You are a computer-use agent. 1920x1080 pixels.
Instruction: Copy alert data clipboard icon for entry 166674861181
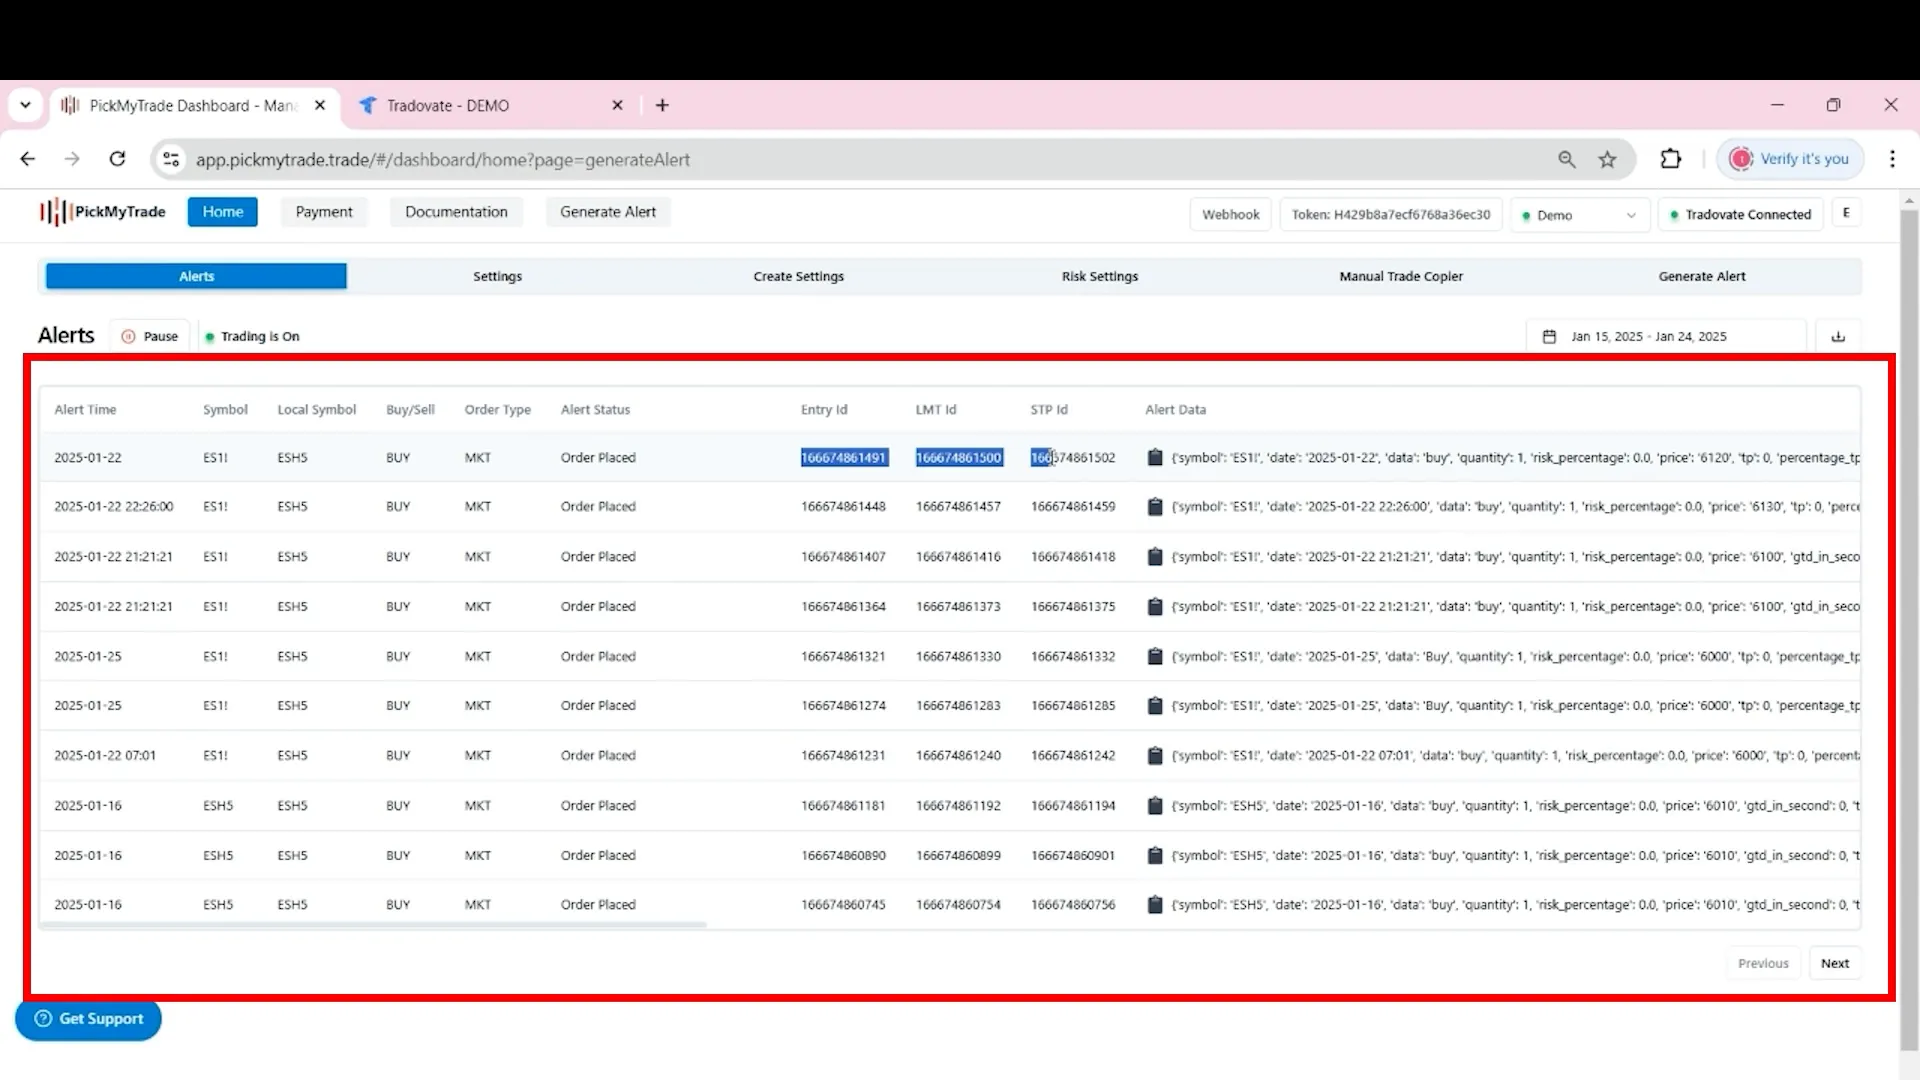pyautogui.click(x=1155, y=805)
